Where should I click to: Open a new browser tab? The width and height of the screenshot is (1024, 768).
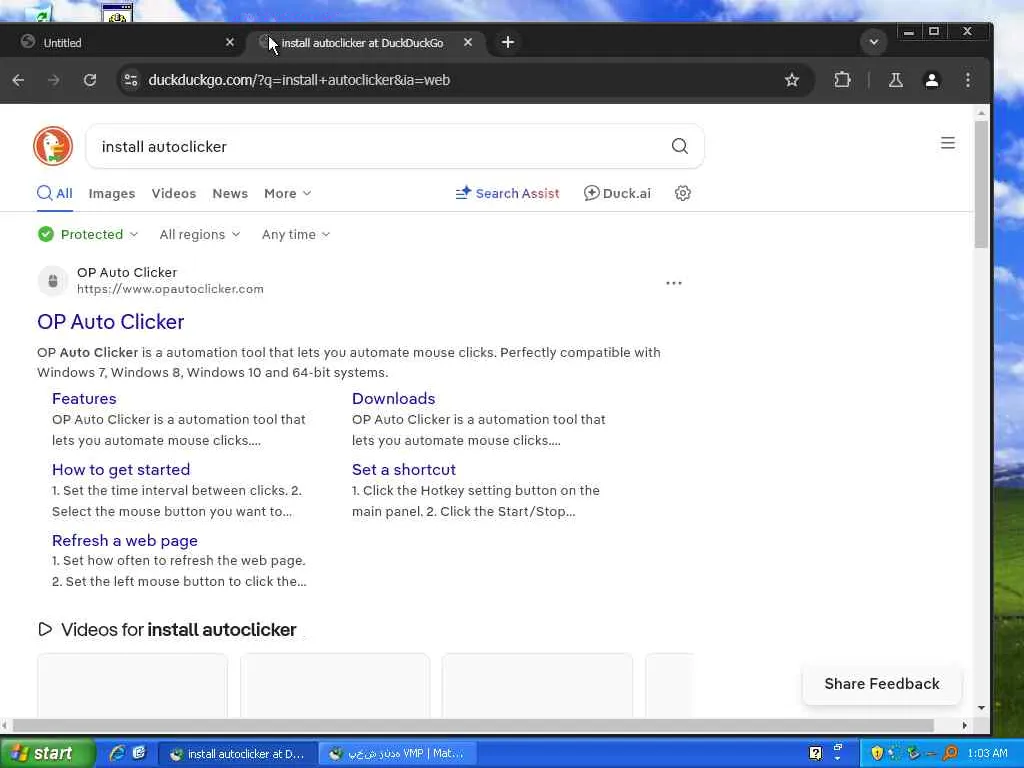point(507,42)
